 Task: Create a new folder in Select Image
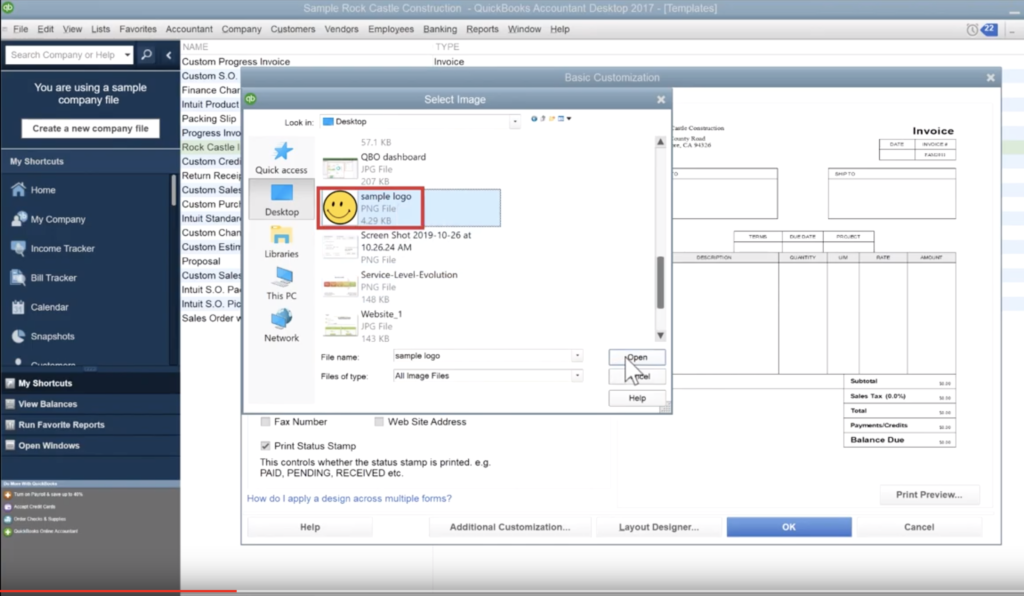(x=552, y=119)
